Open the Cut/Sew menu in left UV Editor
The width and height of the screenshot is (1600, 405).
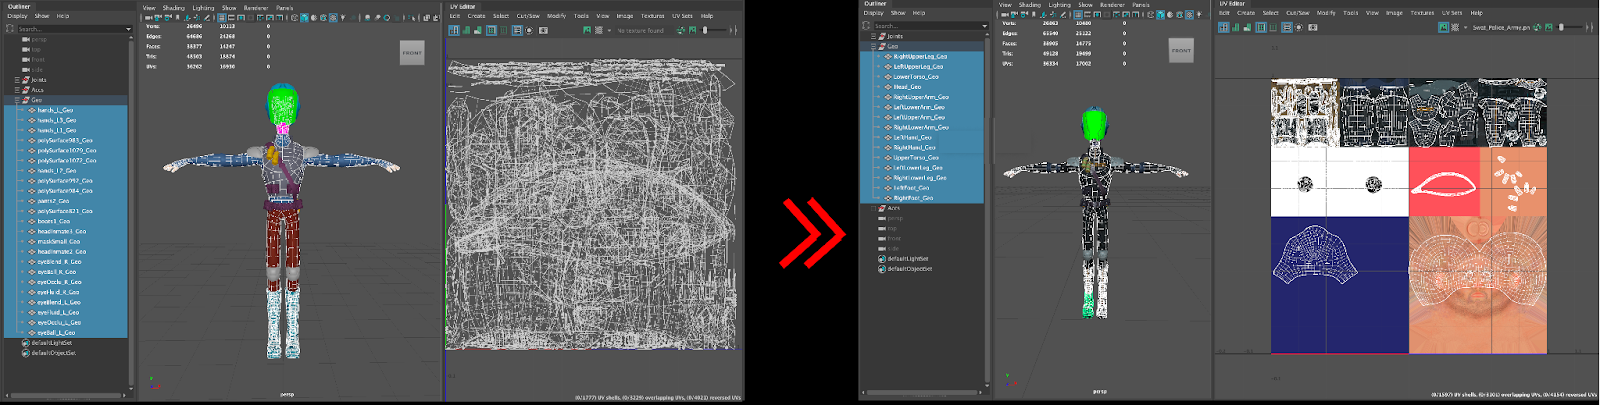point(528,16)
